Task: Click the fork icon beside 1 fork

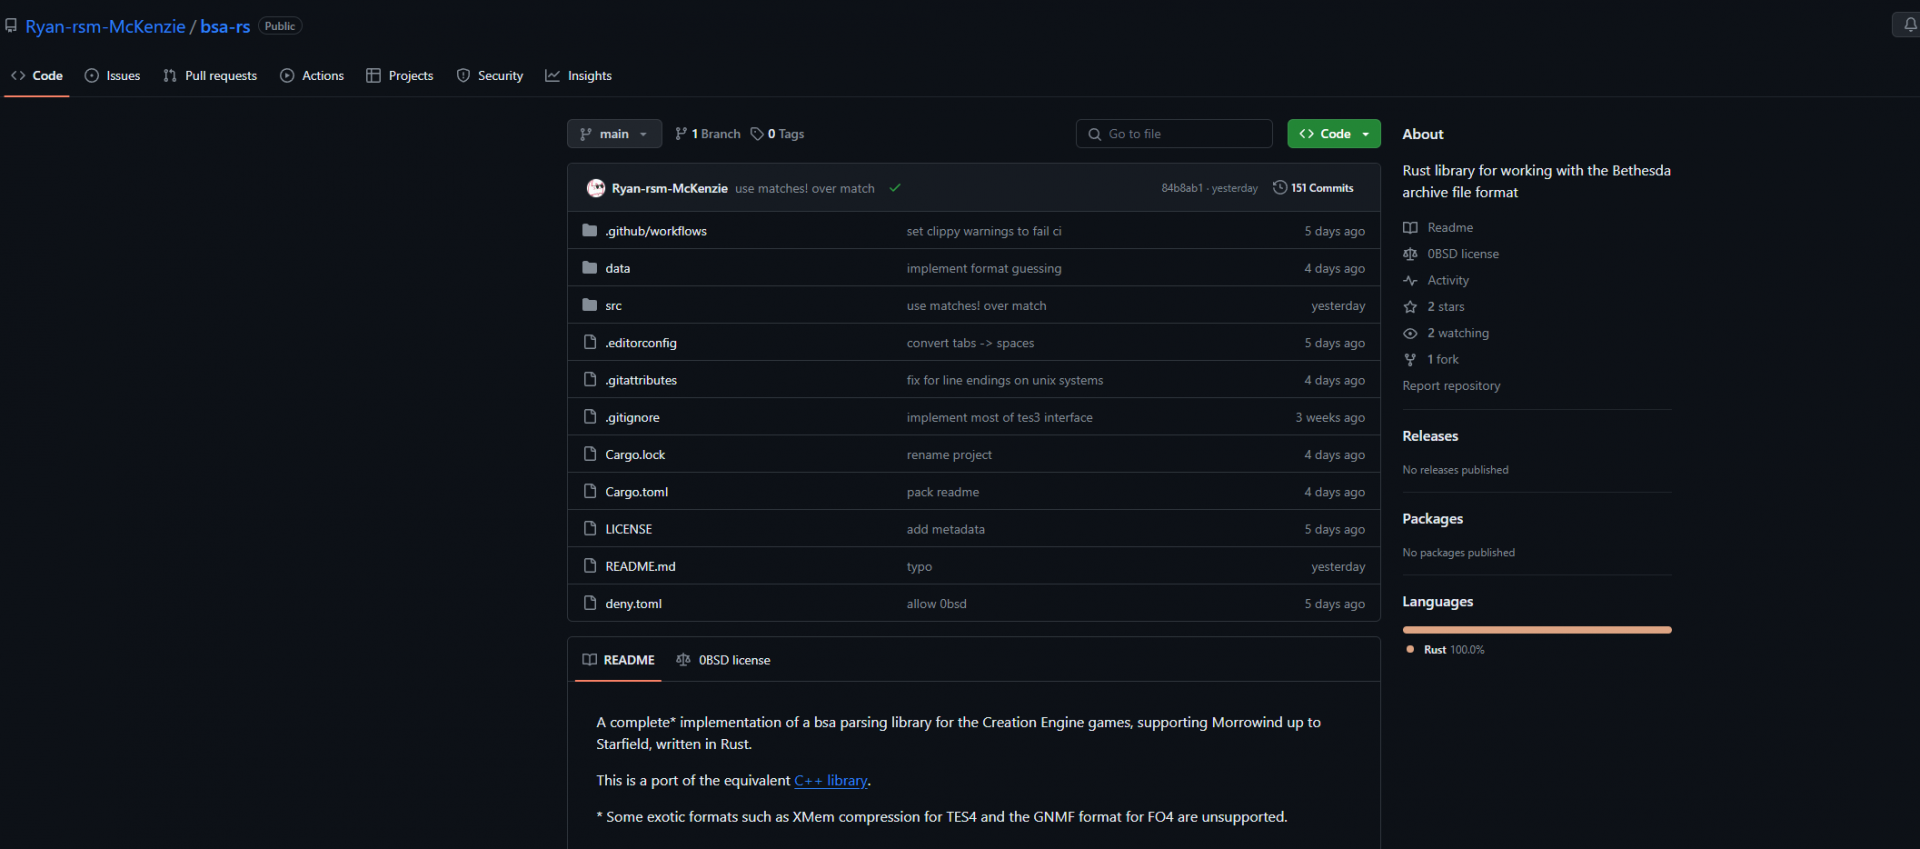Action: pos(1410,360)
